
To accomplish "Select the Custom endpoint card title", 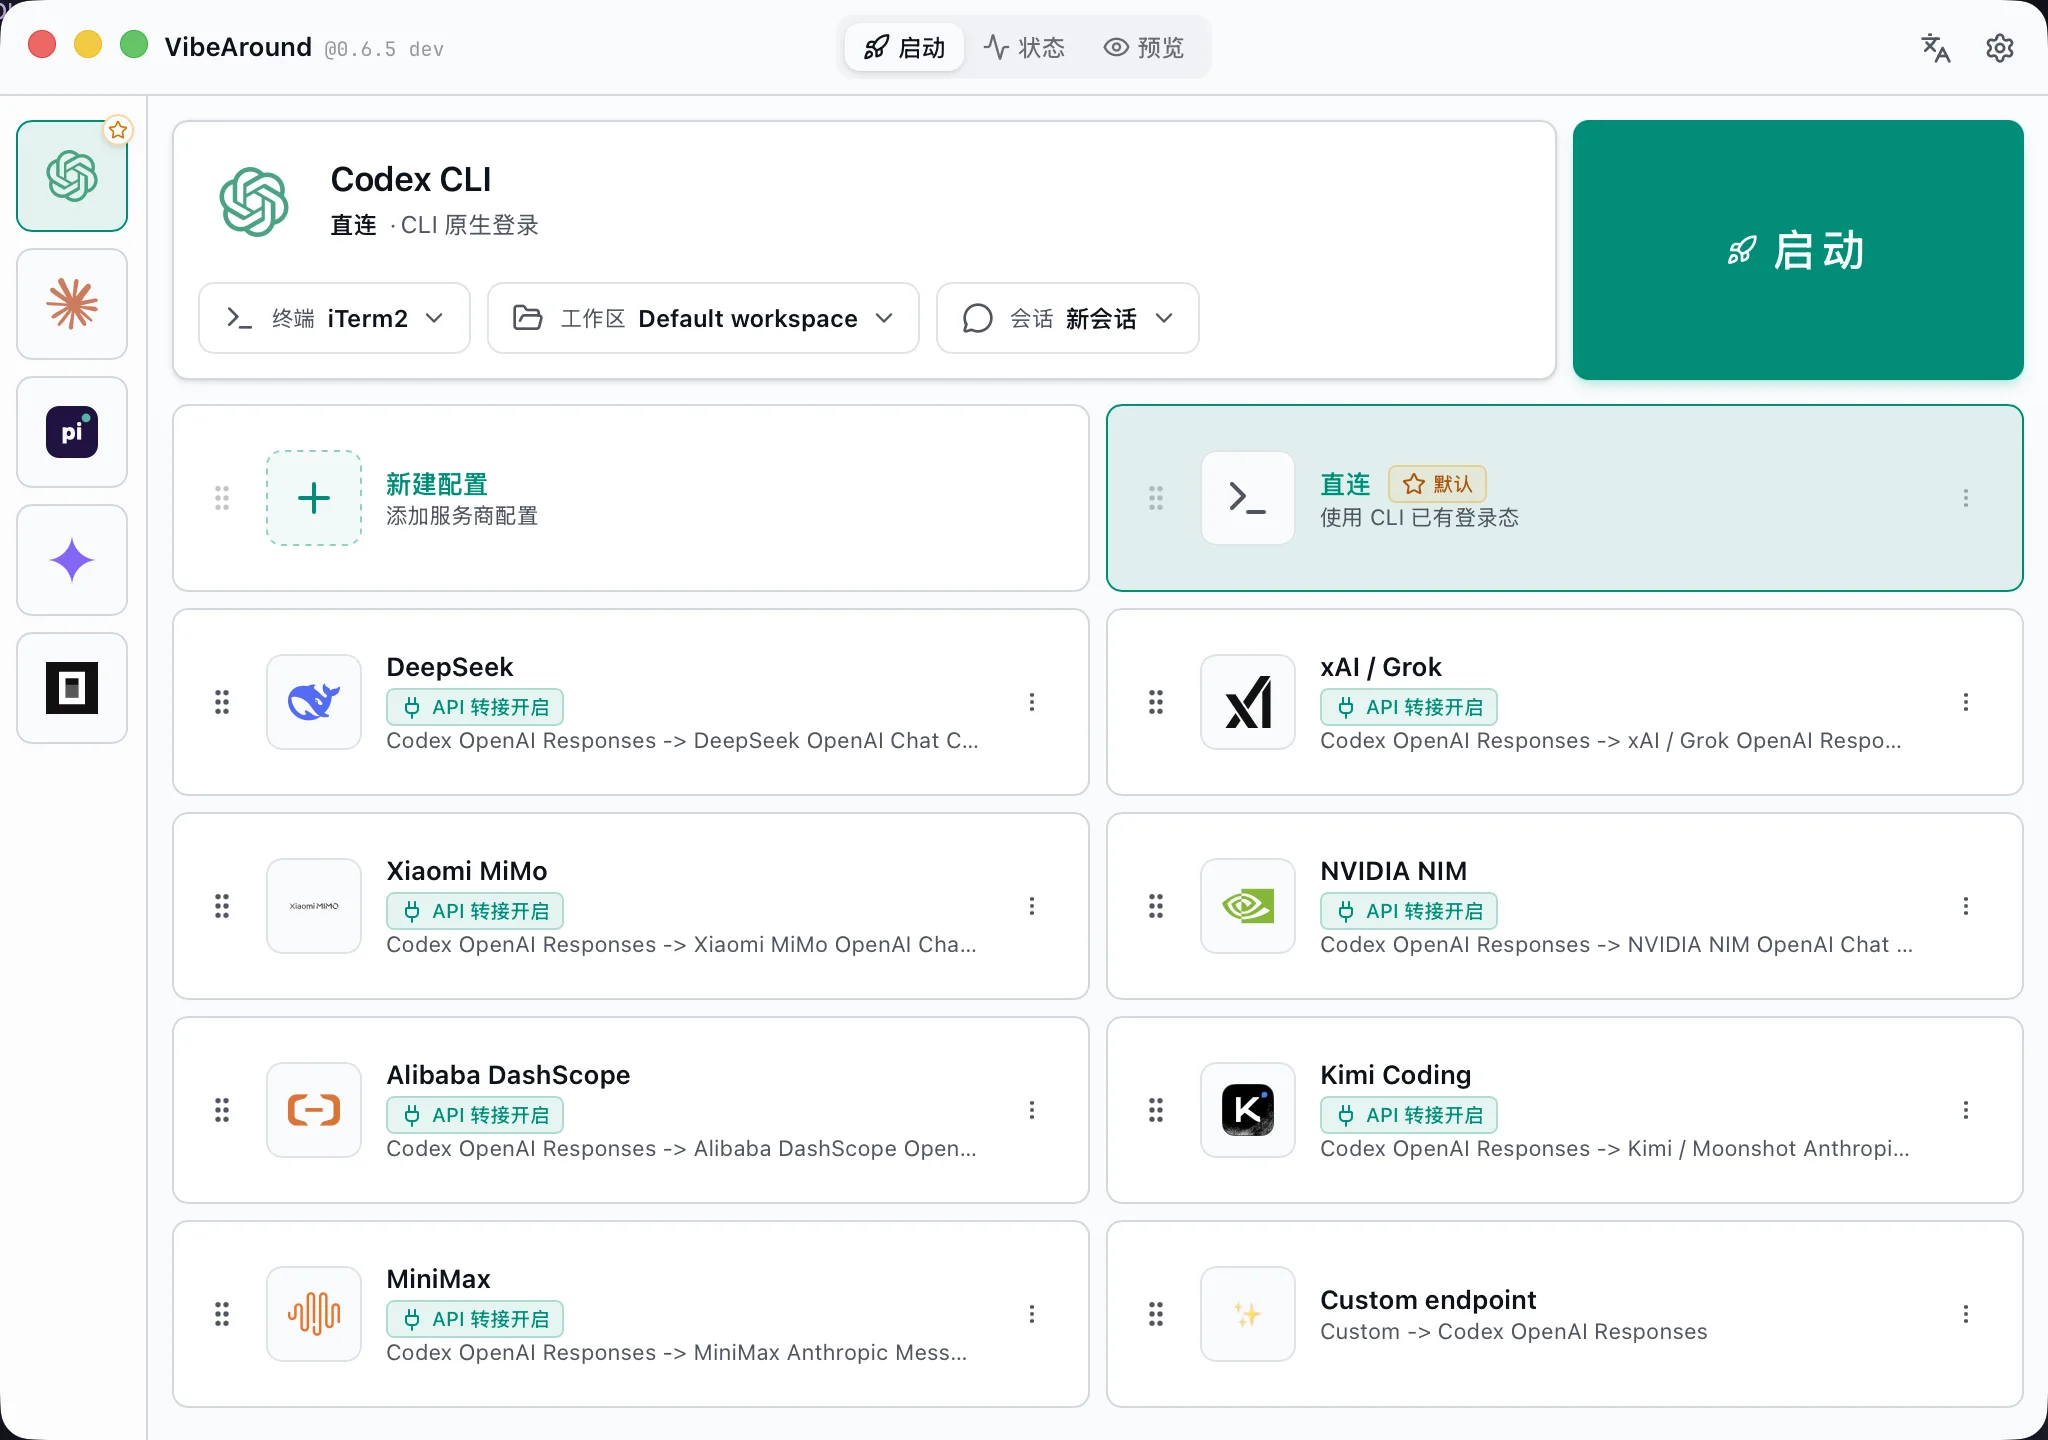I will (1428, 1300).
